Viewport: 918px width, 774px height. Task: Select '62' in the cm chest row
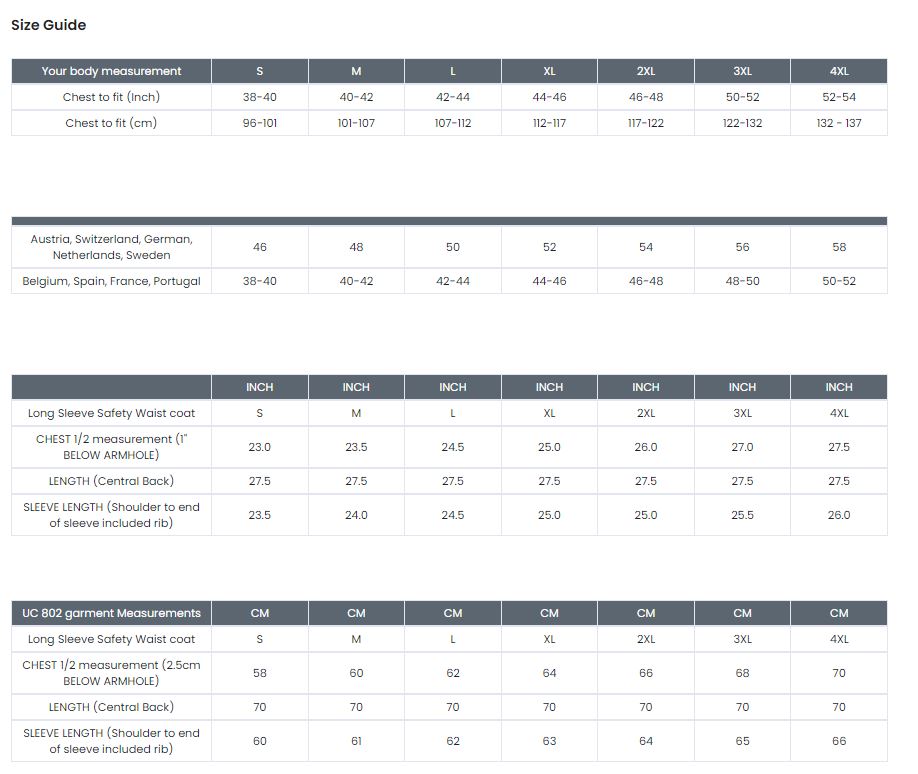coord(453,673)
